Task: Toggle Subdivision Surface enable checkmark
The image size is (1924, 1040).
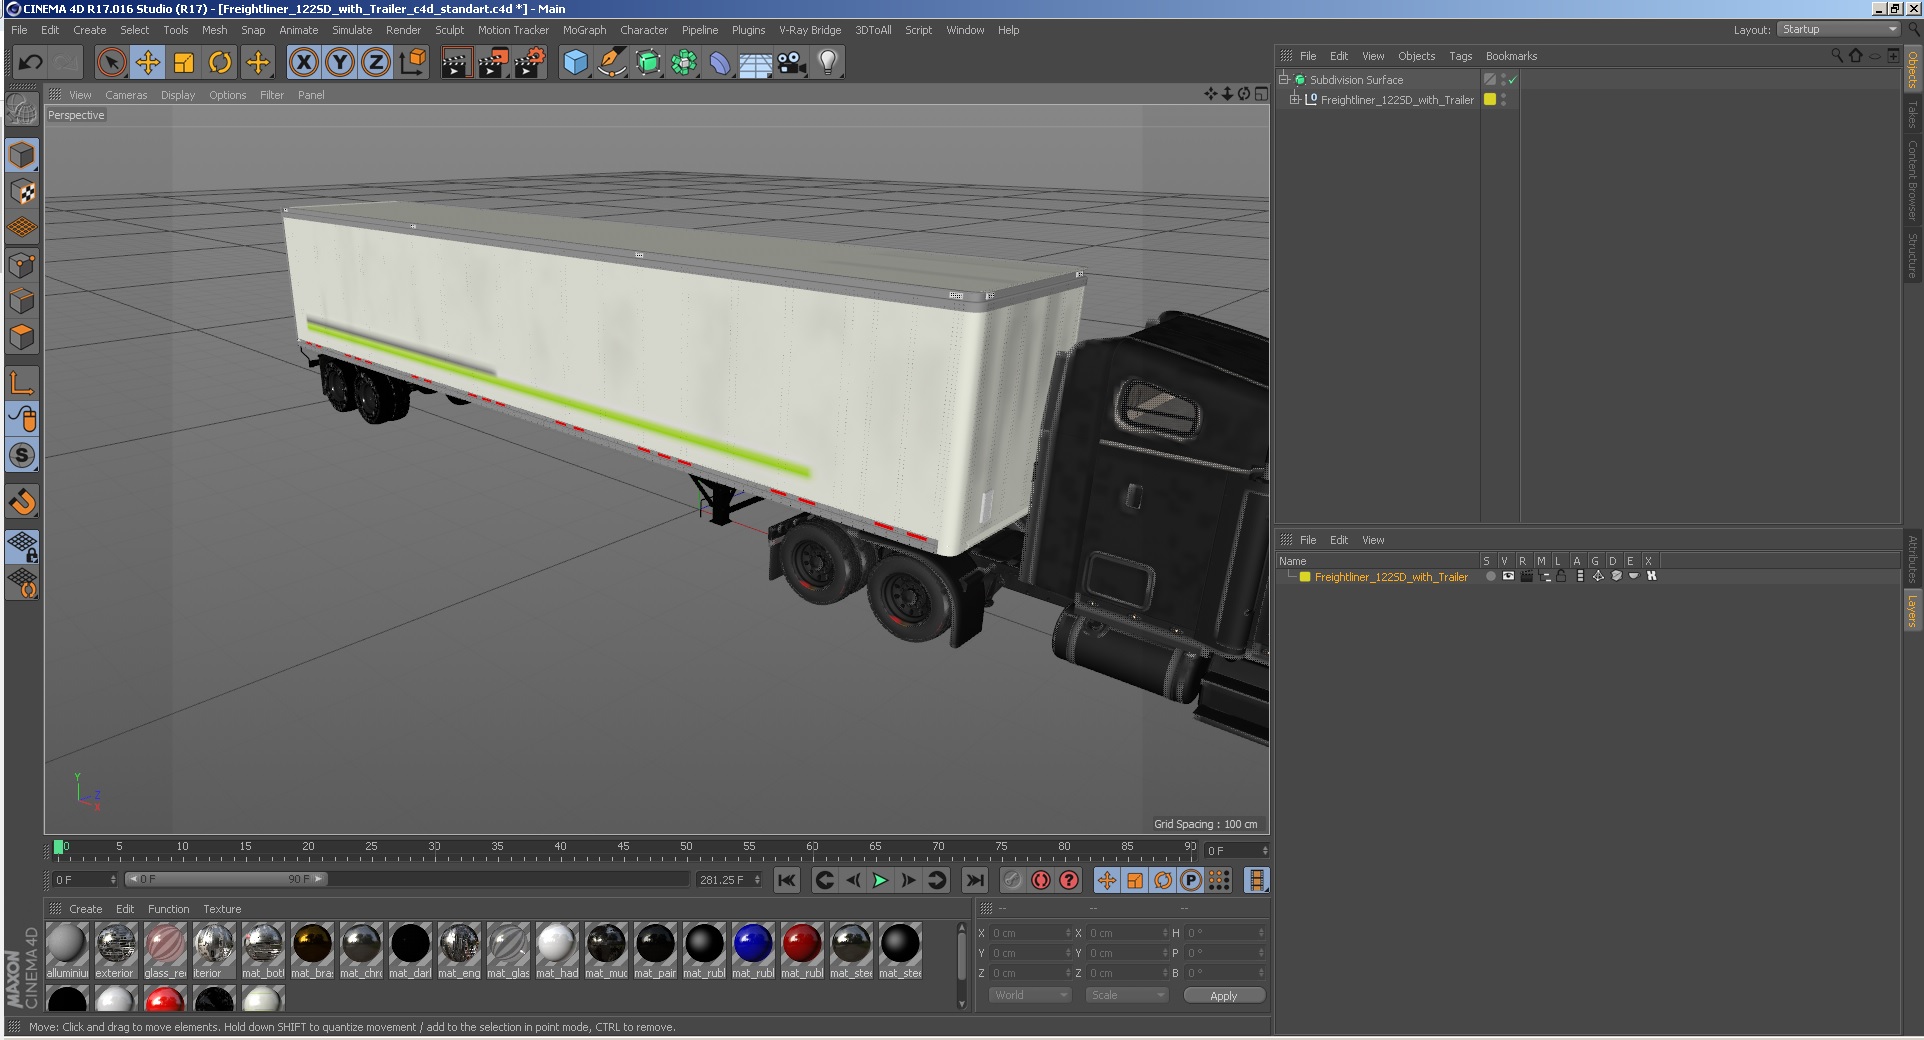Action: click(x=1513, y=80)
